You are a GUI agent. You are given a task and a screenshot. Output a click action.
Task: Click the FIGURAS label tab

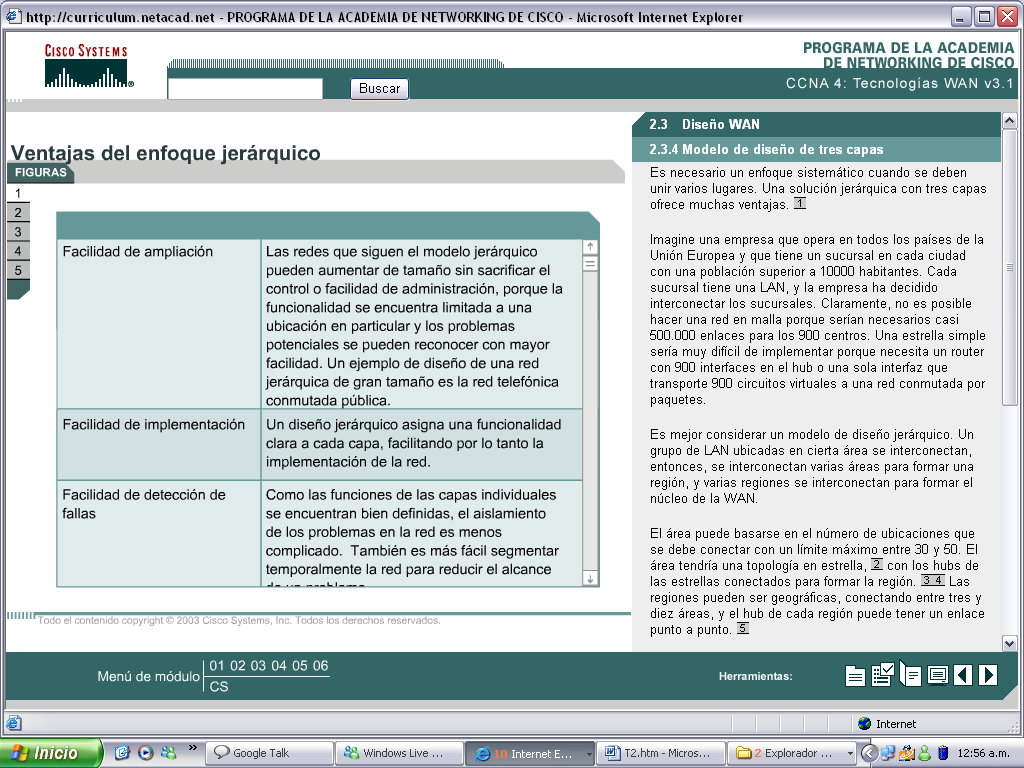(40, 172)
